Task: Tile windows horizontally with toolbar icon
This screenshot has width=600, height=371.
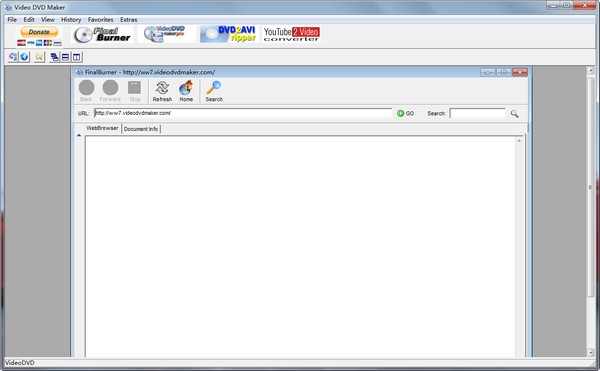Action: (65, 57)
